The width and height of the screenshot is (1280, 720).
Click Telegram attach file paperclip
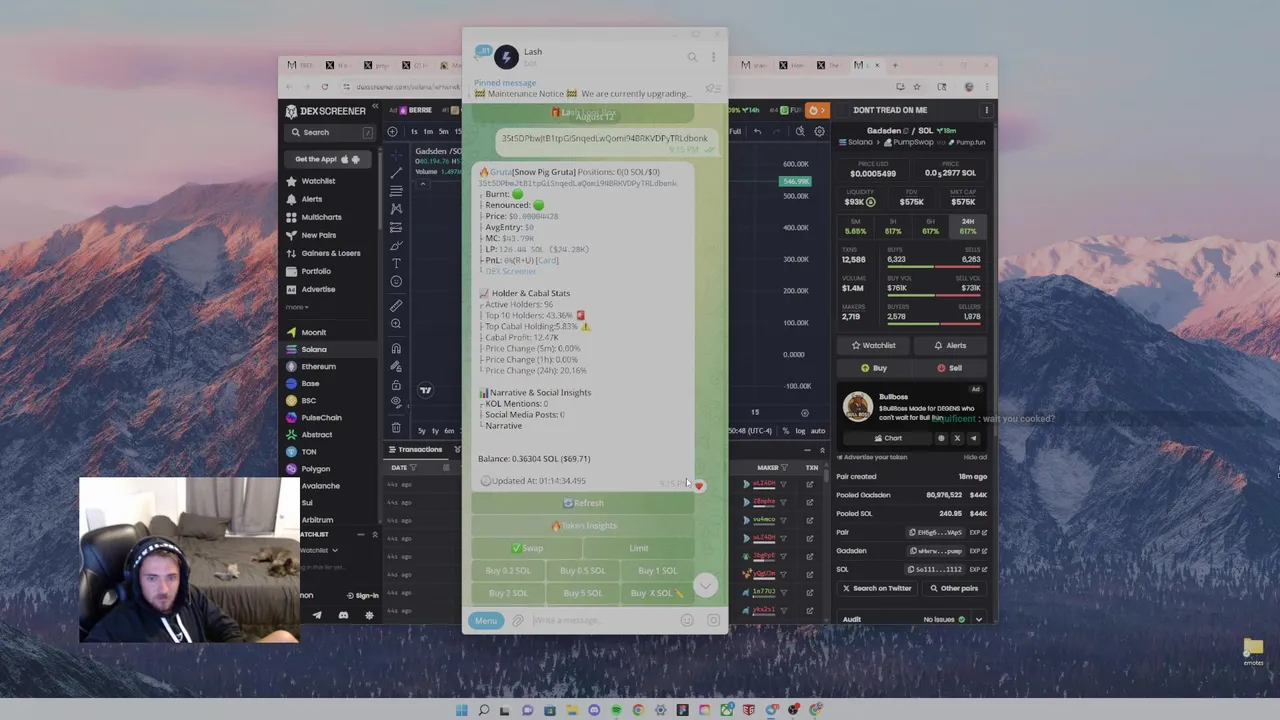tap(518, 621)
